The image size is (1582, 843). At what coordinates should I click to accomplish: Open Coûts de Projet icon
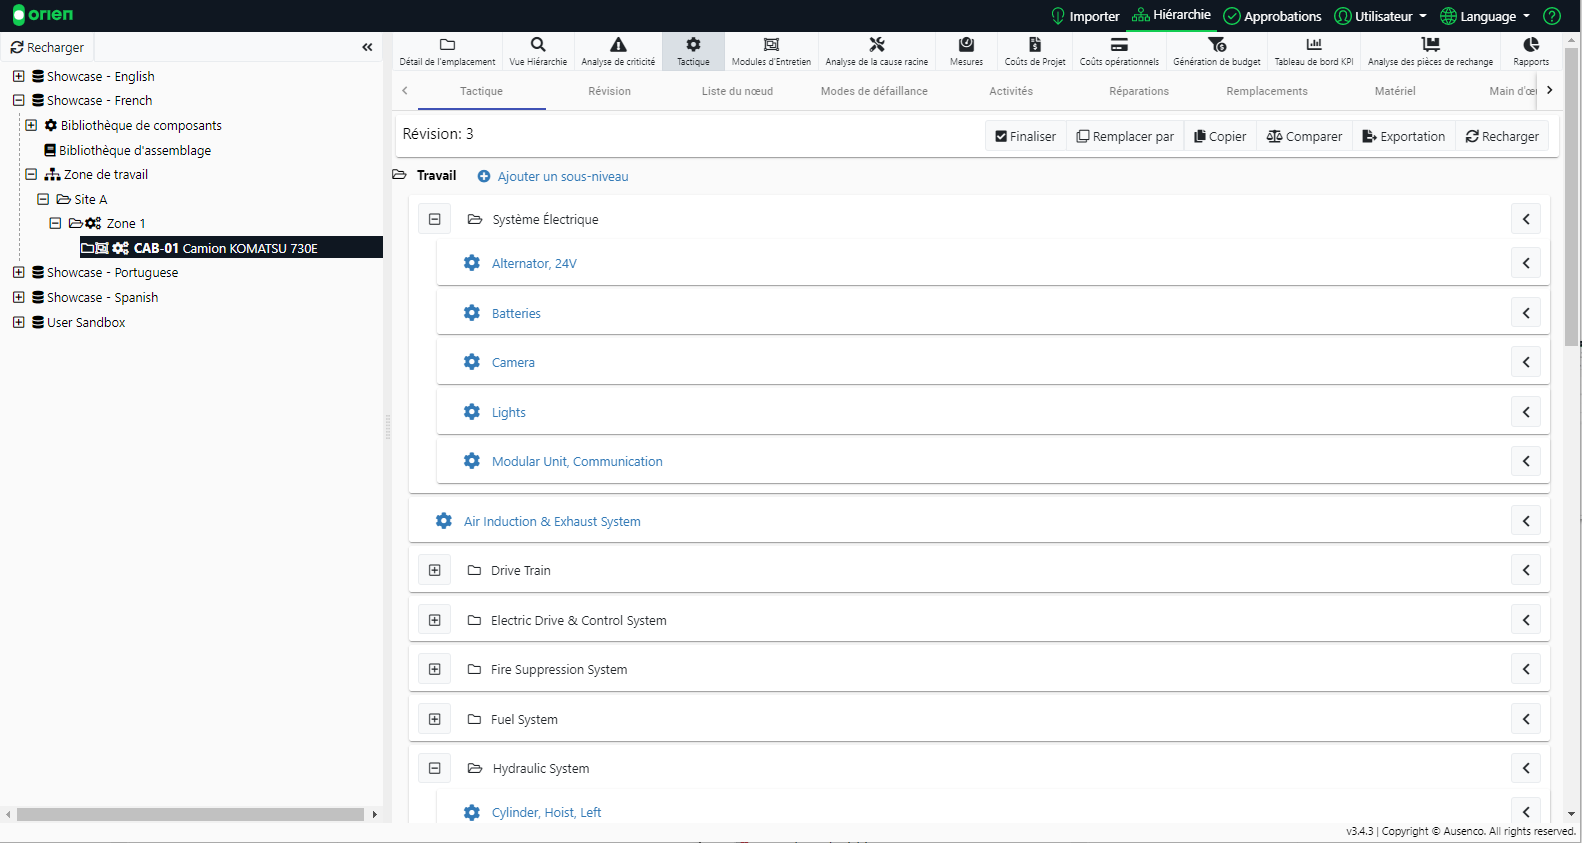click(x=1035, y=51)
